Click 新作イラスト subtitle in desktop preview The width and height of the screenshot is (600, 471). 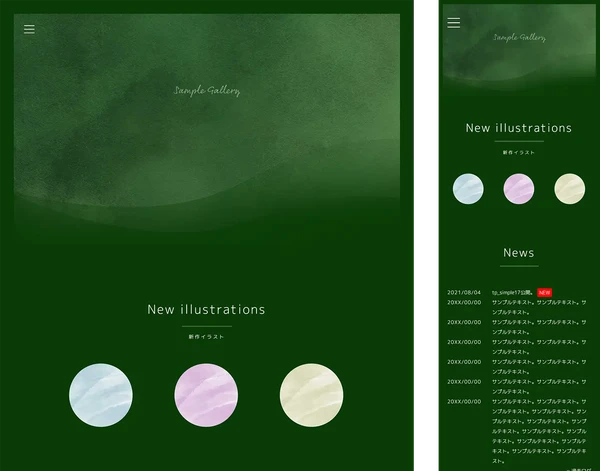pos(206,337)
